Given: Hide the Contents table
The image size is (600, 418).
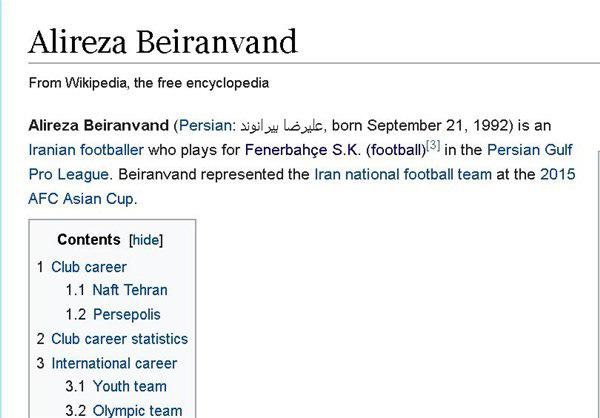Looking at the screenshot, I should click(x=146, y=240).
